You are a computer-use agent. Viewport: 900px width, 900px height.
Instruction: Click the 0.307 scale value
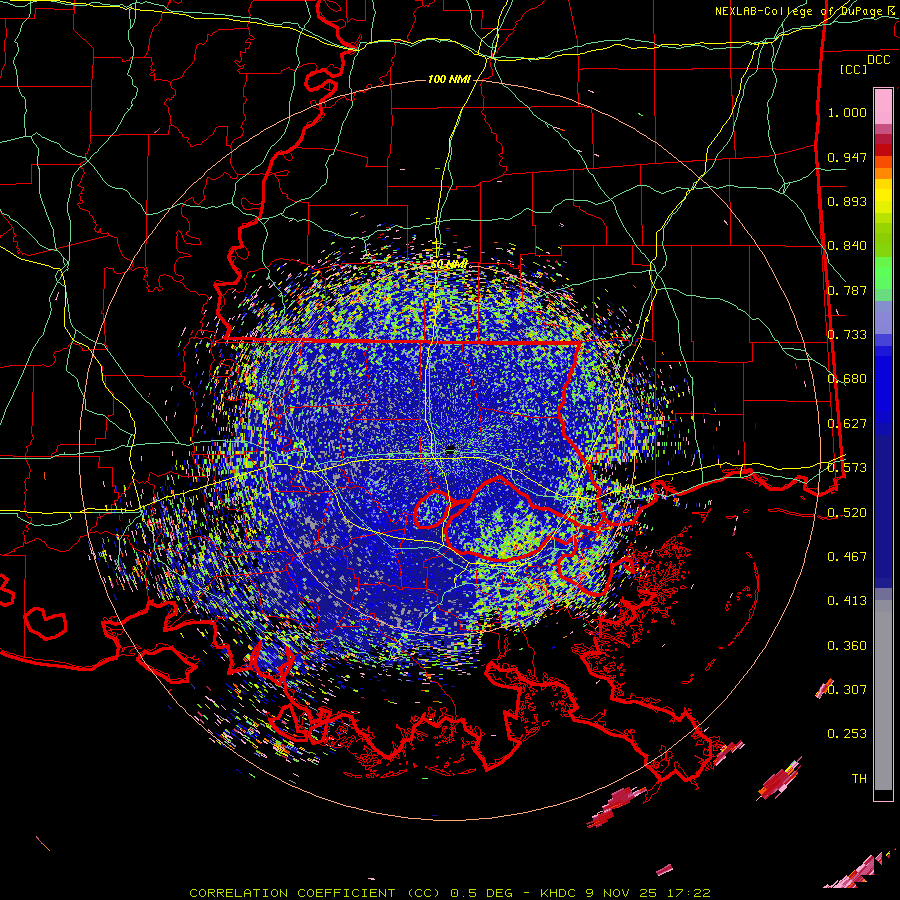click(847, 690)
